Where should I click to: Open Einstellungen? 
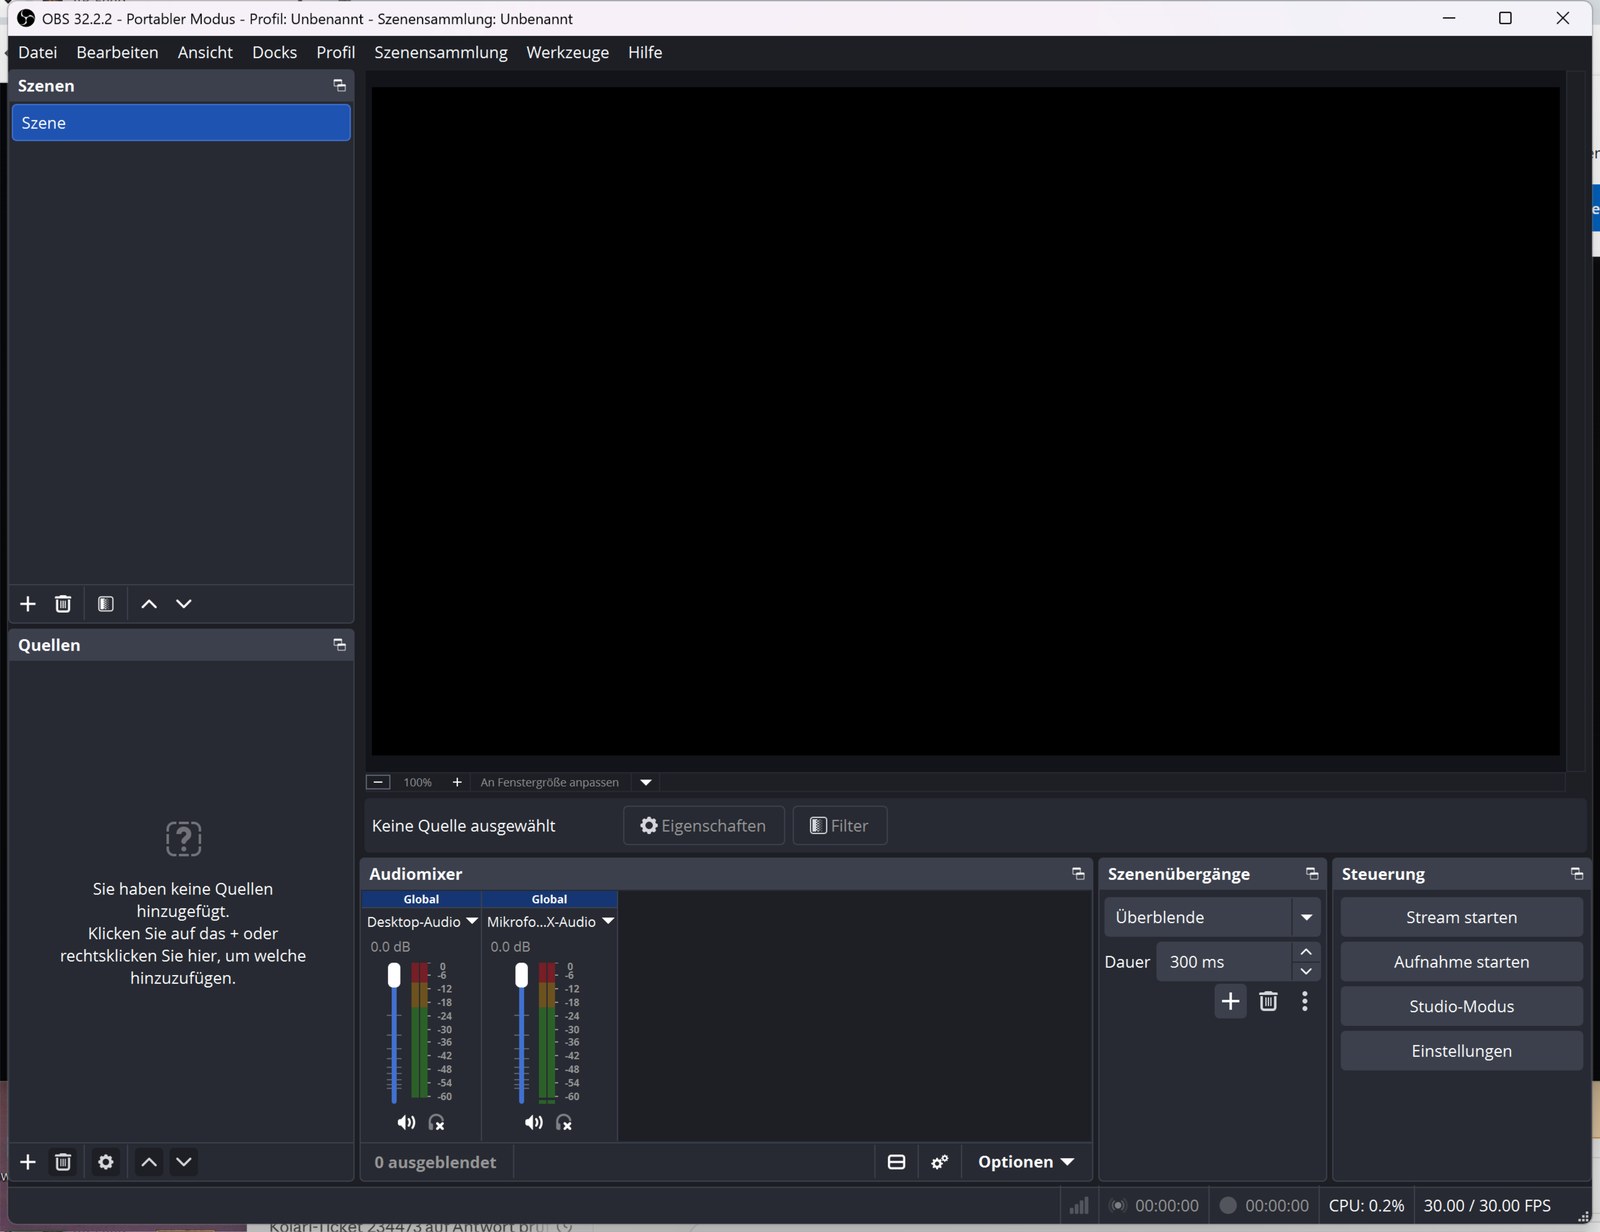1461,1051
